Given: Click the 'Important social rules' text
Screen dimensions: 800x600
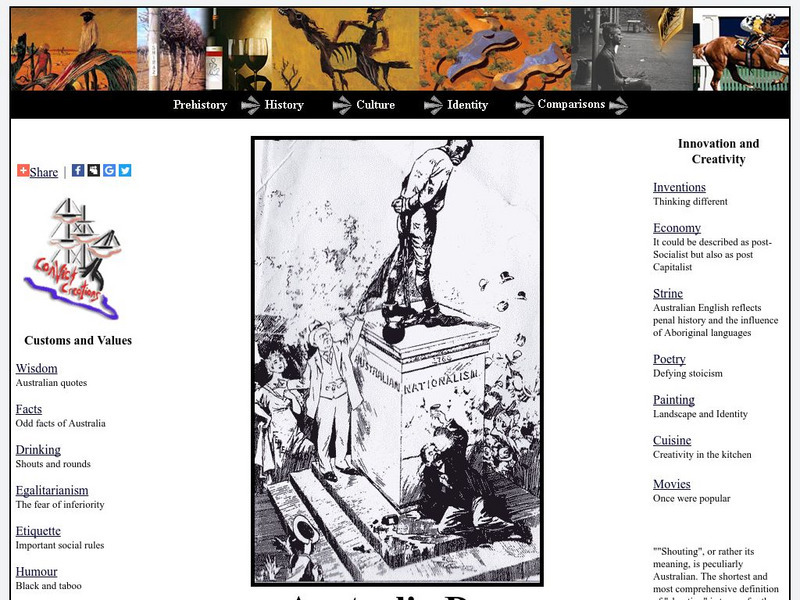Looking at the screenshot, I should coord(60,545).
